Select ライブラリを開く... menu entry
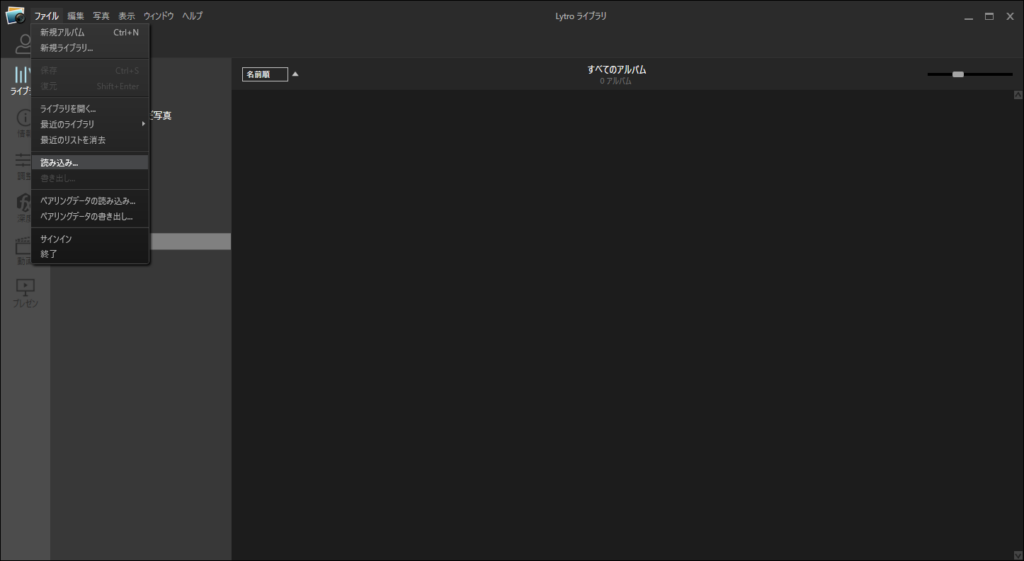The height and width of the screenshot is (561, 1024). pos(90,108)
